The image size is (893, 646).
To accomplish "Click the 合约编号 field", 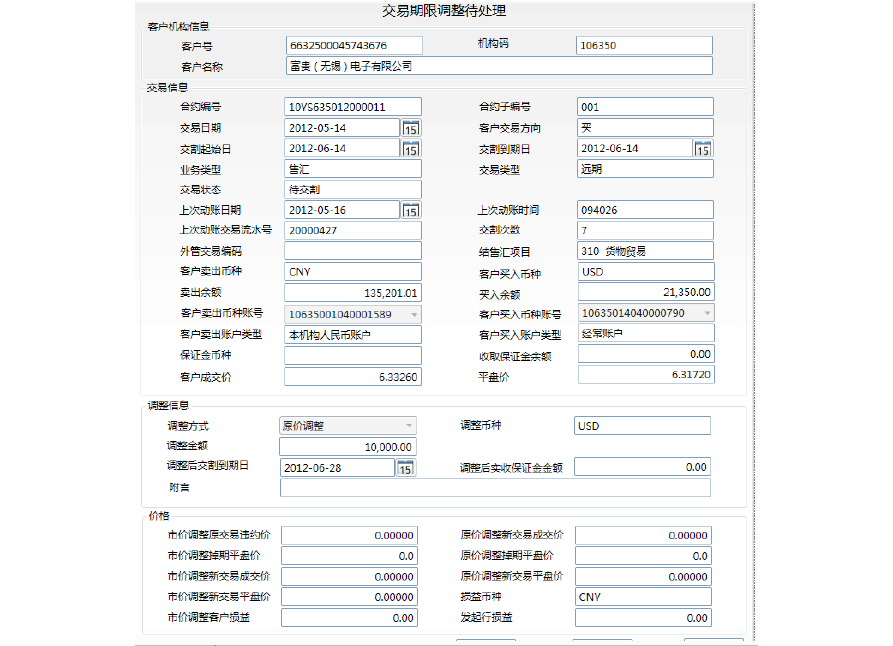I will coord(353,107).
